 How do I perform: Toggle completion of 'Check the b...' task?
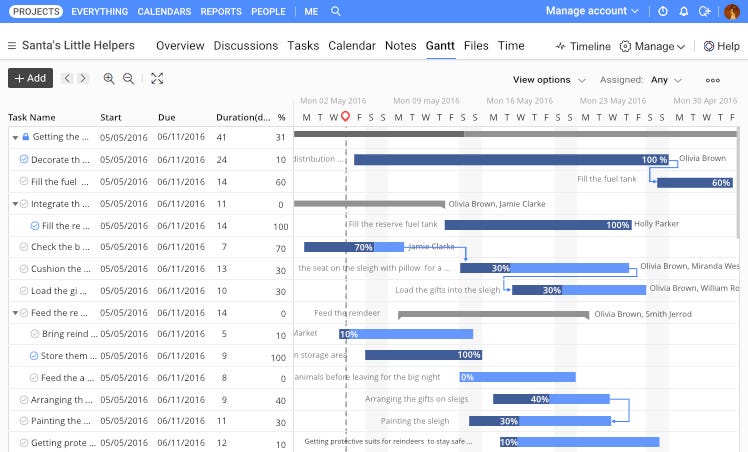(x=23, y=247)
